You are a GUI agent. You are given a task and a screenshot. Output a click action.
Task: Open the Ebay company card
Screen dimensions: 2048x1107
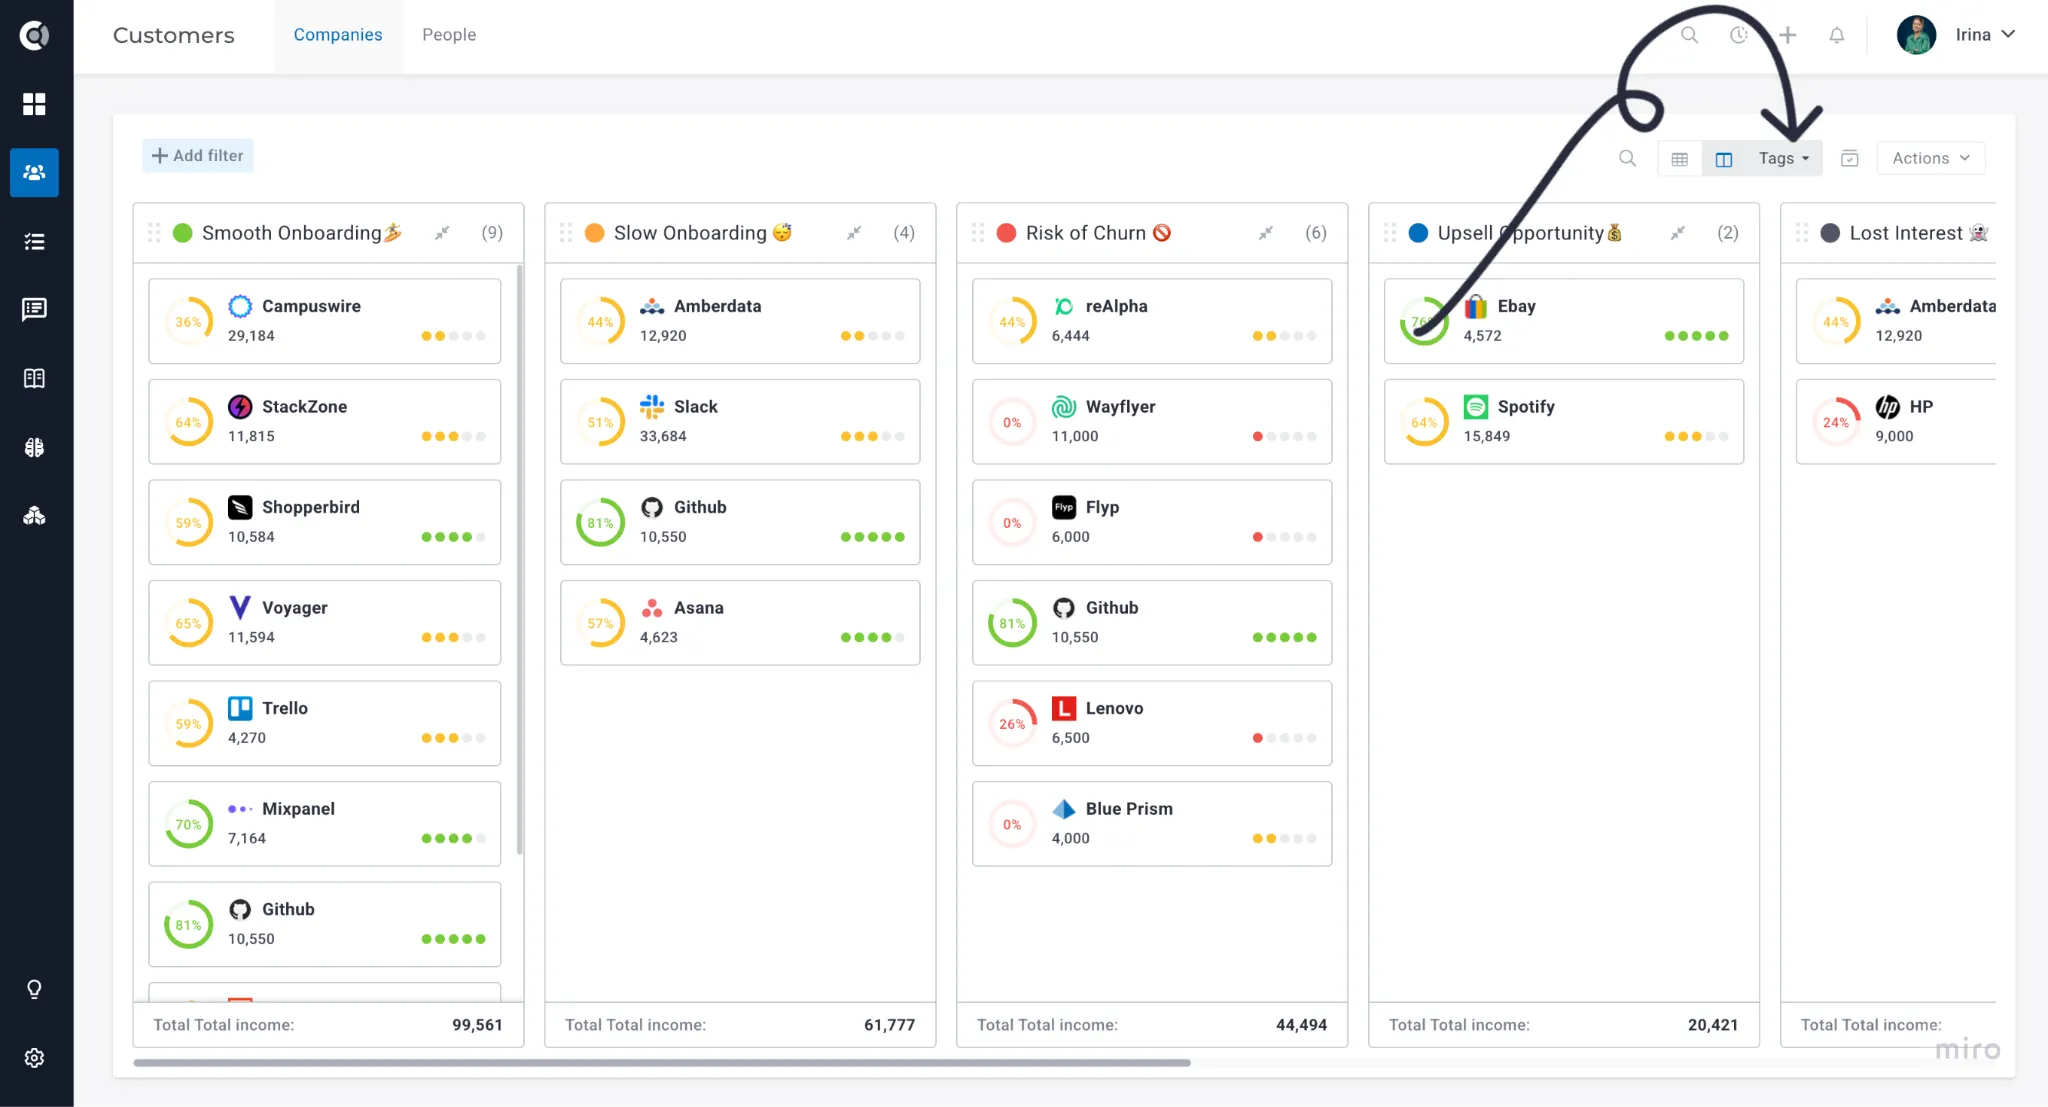[x=1563, y=321]
